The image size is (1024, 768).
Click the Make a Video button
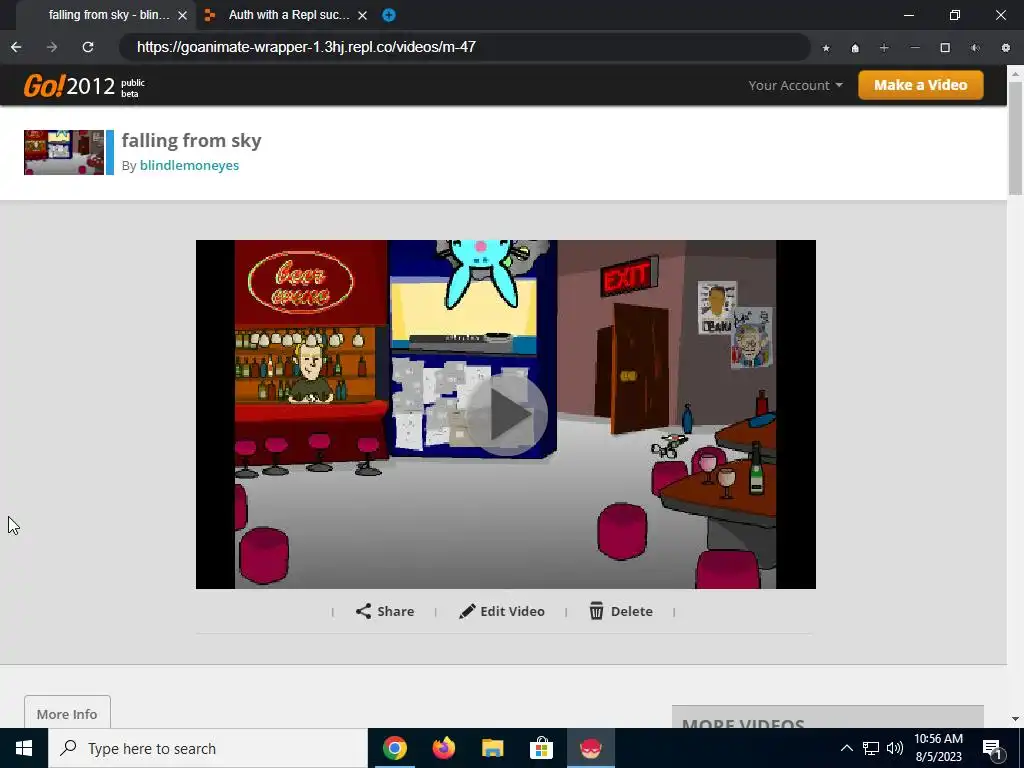(x=921, y=85)
